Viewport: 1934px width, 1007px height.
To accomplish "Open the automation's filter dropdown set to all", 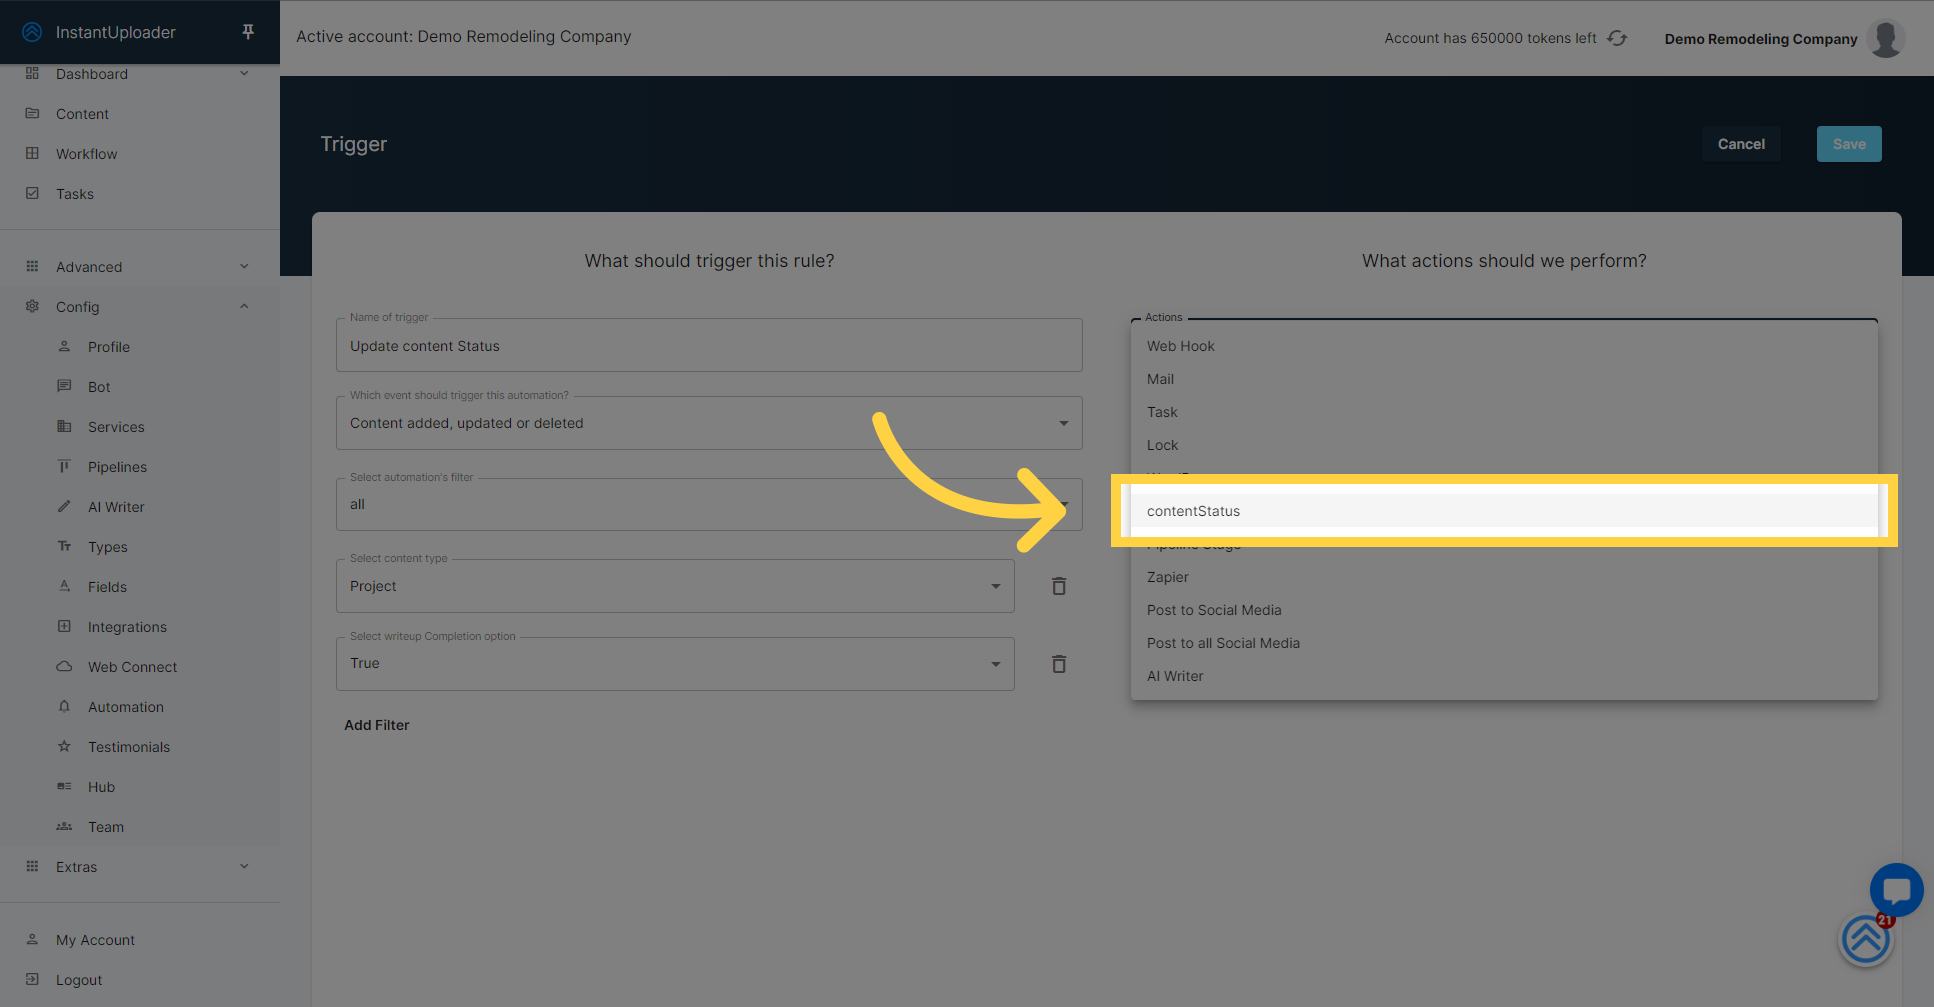I will pos(709,504).
